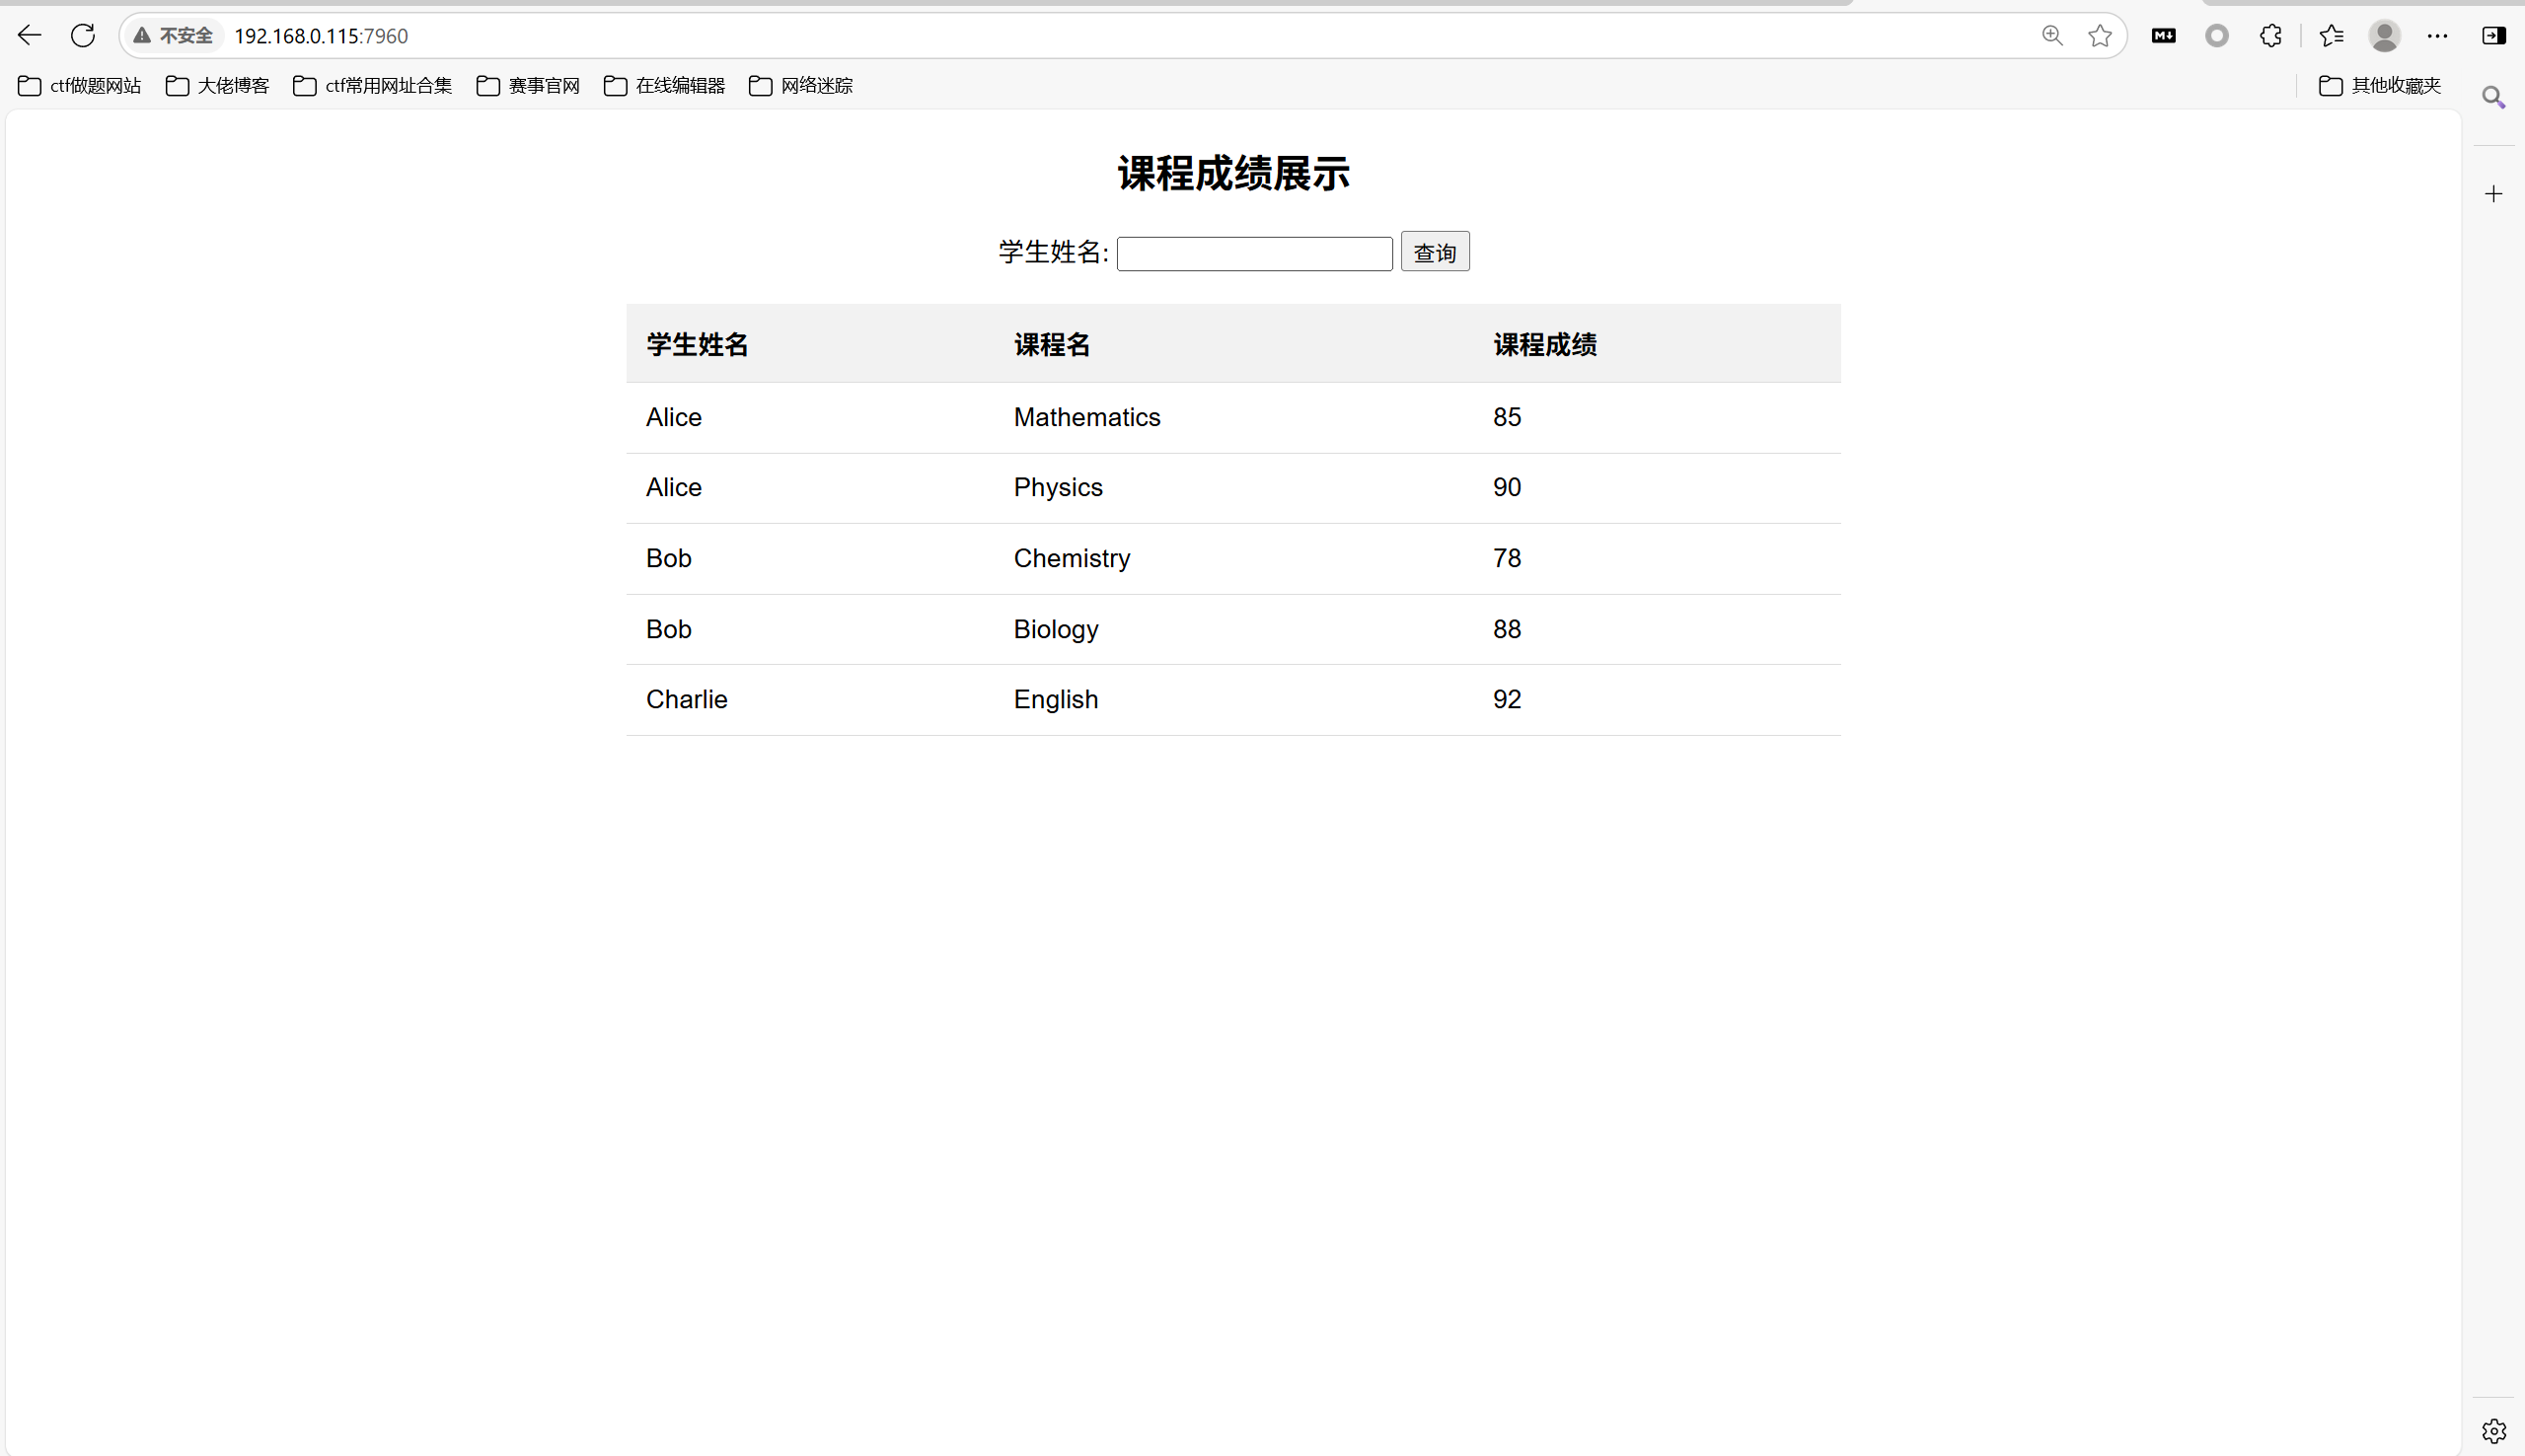Viewport: 2525px width, 1456px height.
Task: Click the 学生姓名 column header
Action: click(x=697, y=345)
